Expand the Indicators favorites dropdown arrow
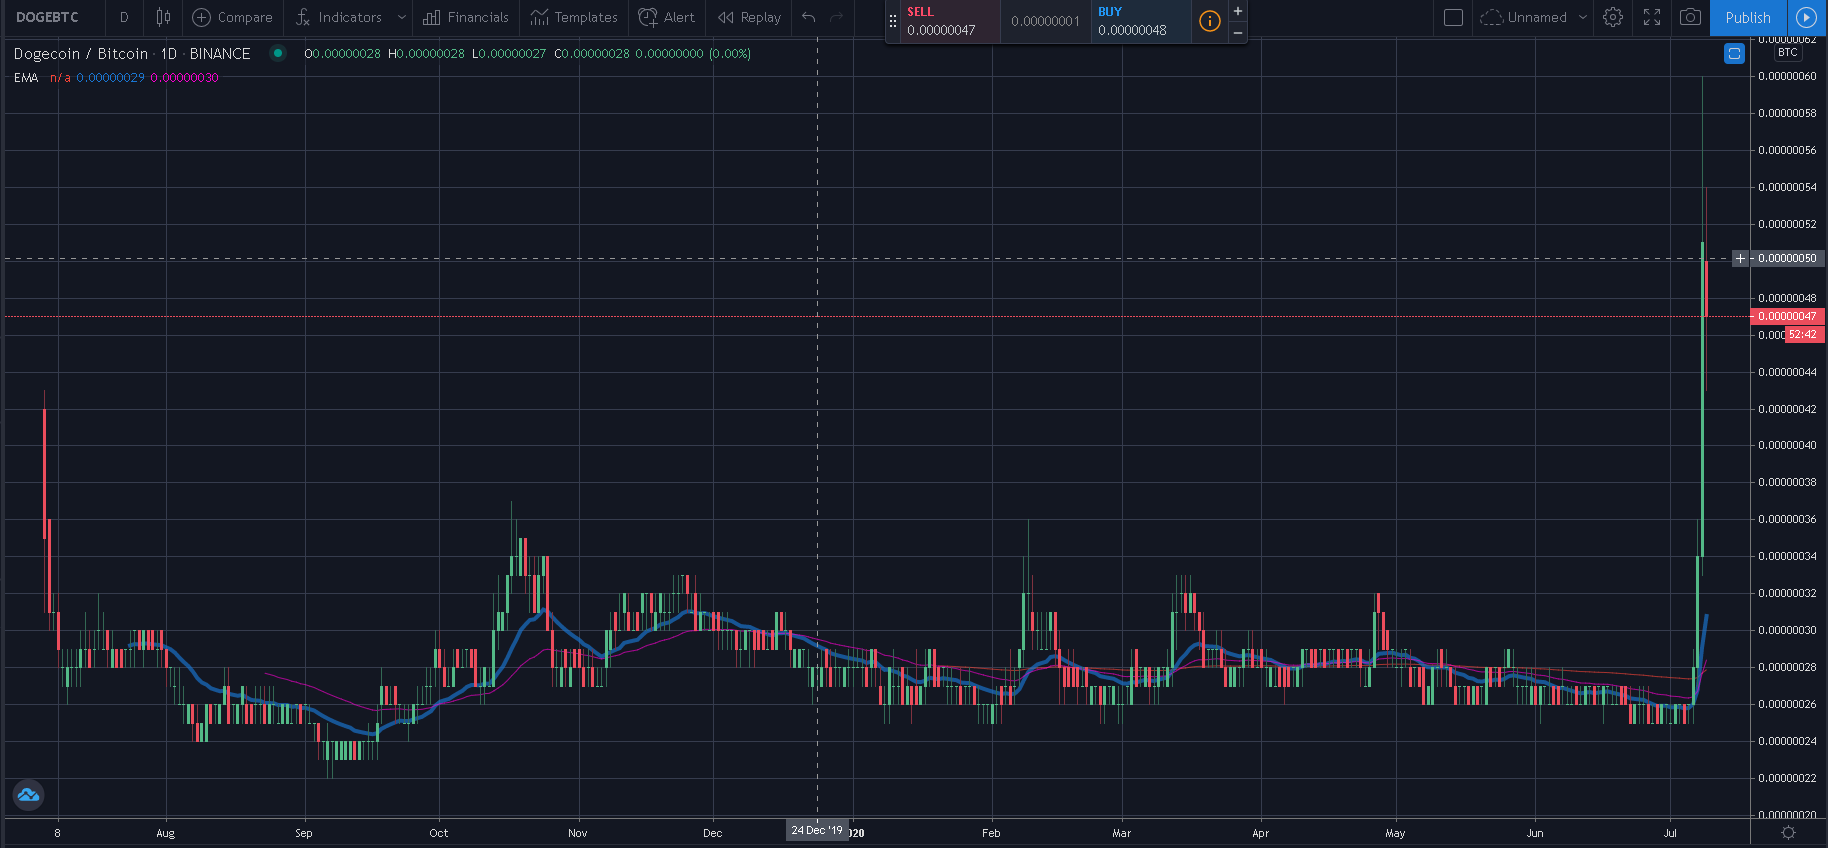Image resolution: width=1828 pixels, height=848 pixels. point(401,17)
